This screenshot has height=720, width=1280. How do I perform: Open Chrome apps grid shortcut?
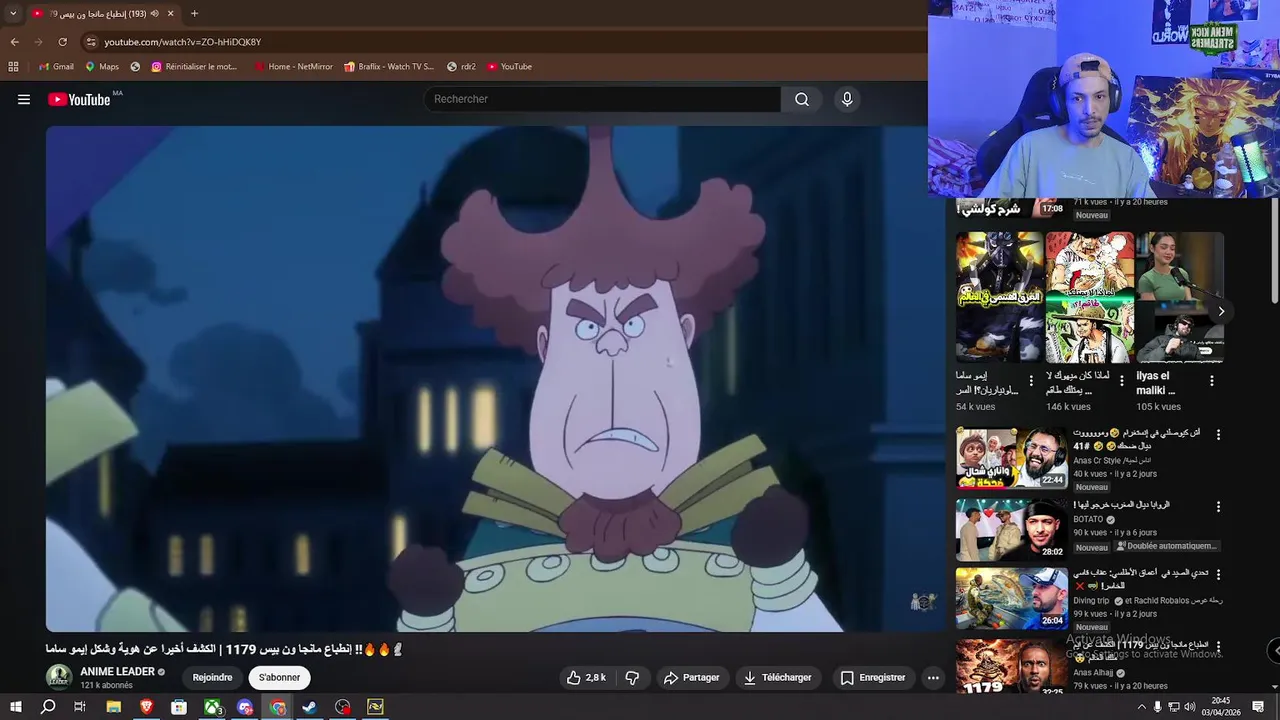point(13,67)
